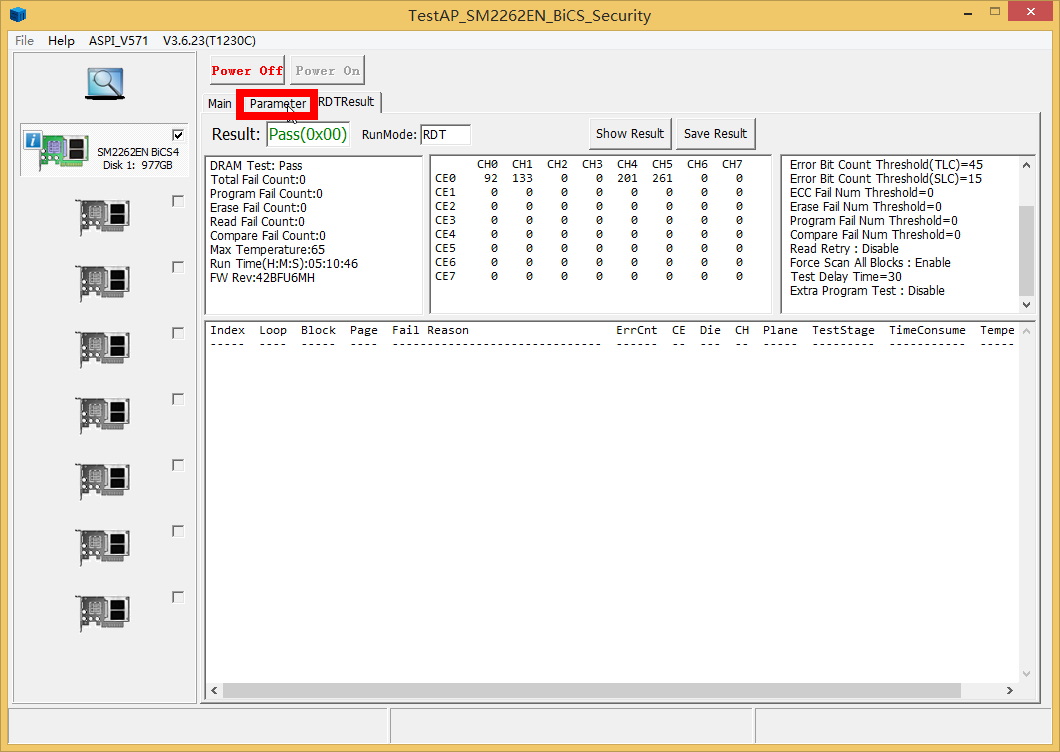The image size is (1060, 752).
Task: Click the fourth empty SSD slot icon
Action: click(x=104, y=415)
